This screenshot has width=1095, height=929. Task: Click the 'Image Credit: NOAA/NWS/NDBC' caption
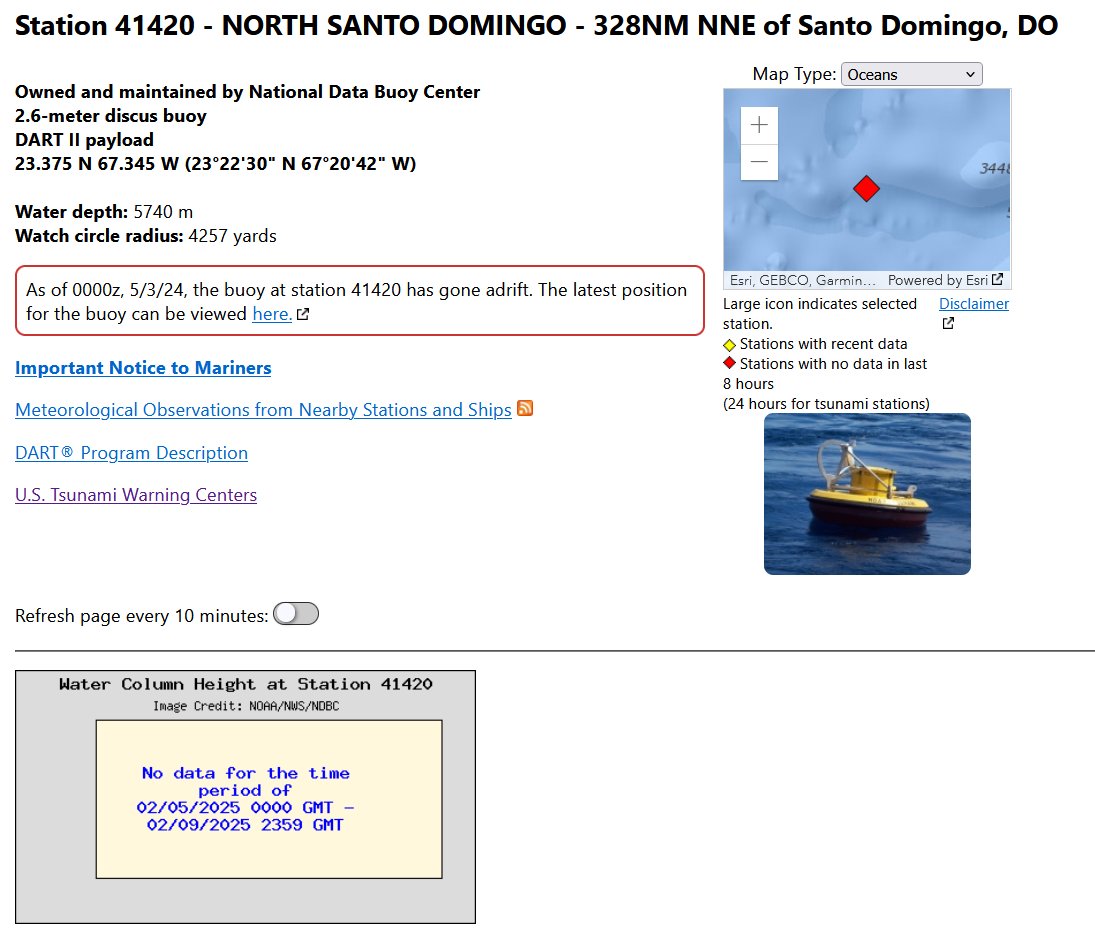246,706
